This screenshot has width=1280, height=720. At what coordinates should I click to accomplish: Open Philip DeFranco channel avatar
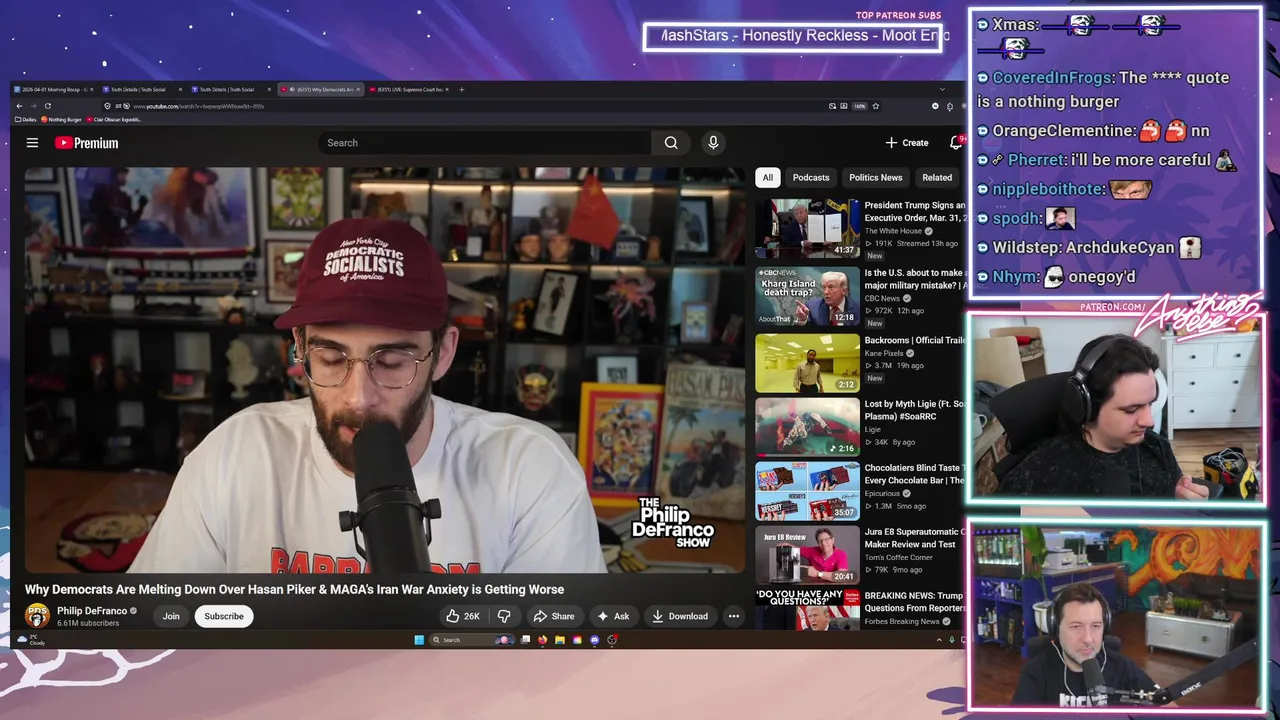pos(37,616)
